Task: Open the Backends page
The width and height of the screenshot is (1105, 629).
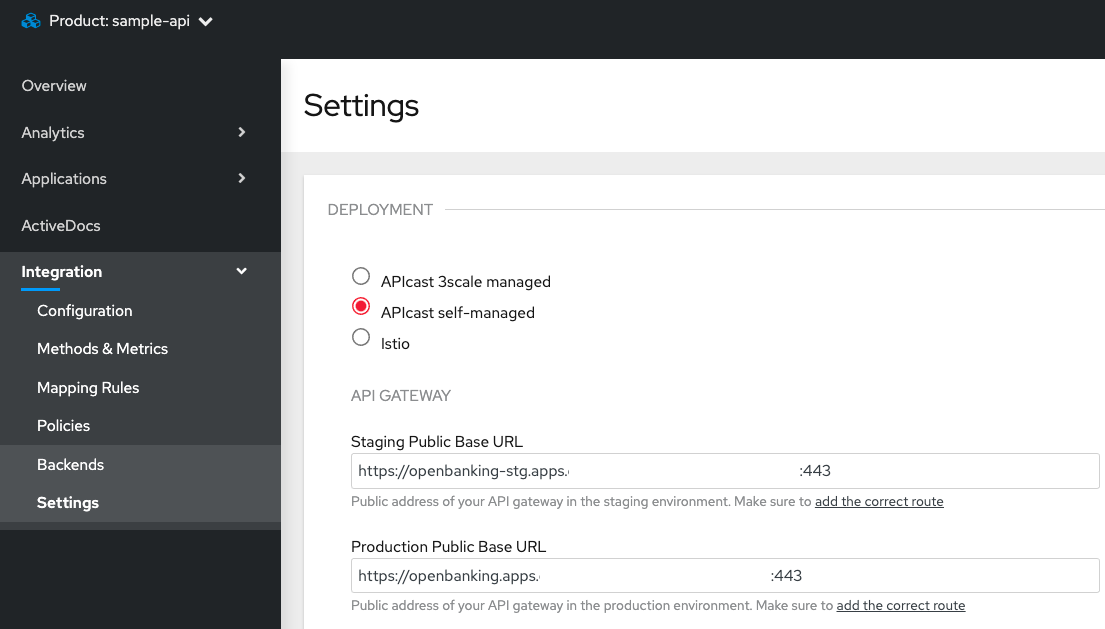Action: click(70, 465)
